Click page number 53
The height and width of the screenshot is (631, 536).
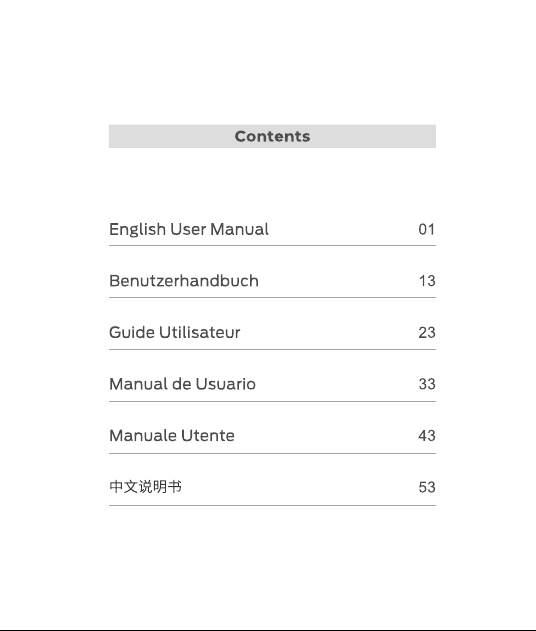click(427, 487)
